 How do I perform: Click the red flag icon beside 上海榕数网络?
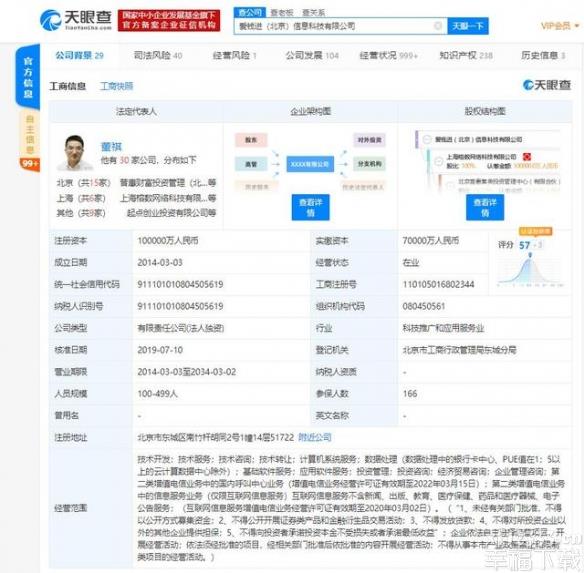click(x=527, y=156)
